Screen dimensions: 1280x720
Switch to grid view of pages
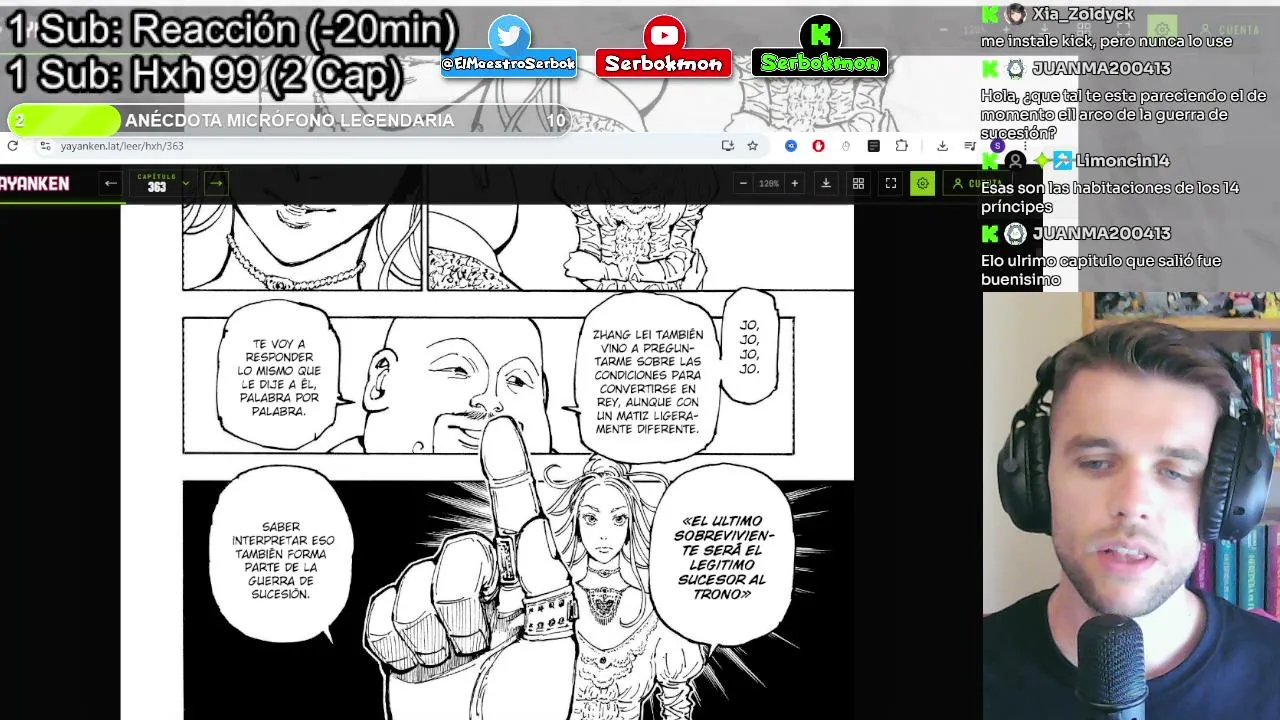858,183
